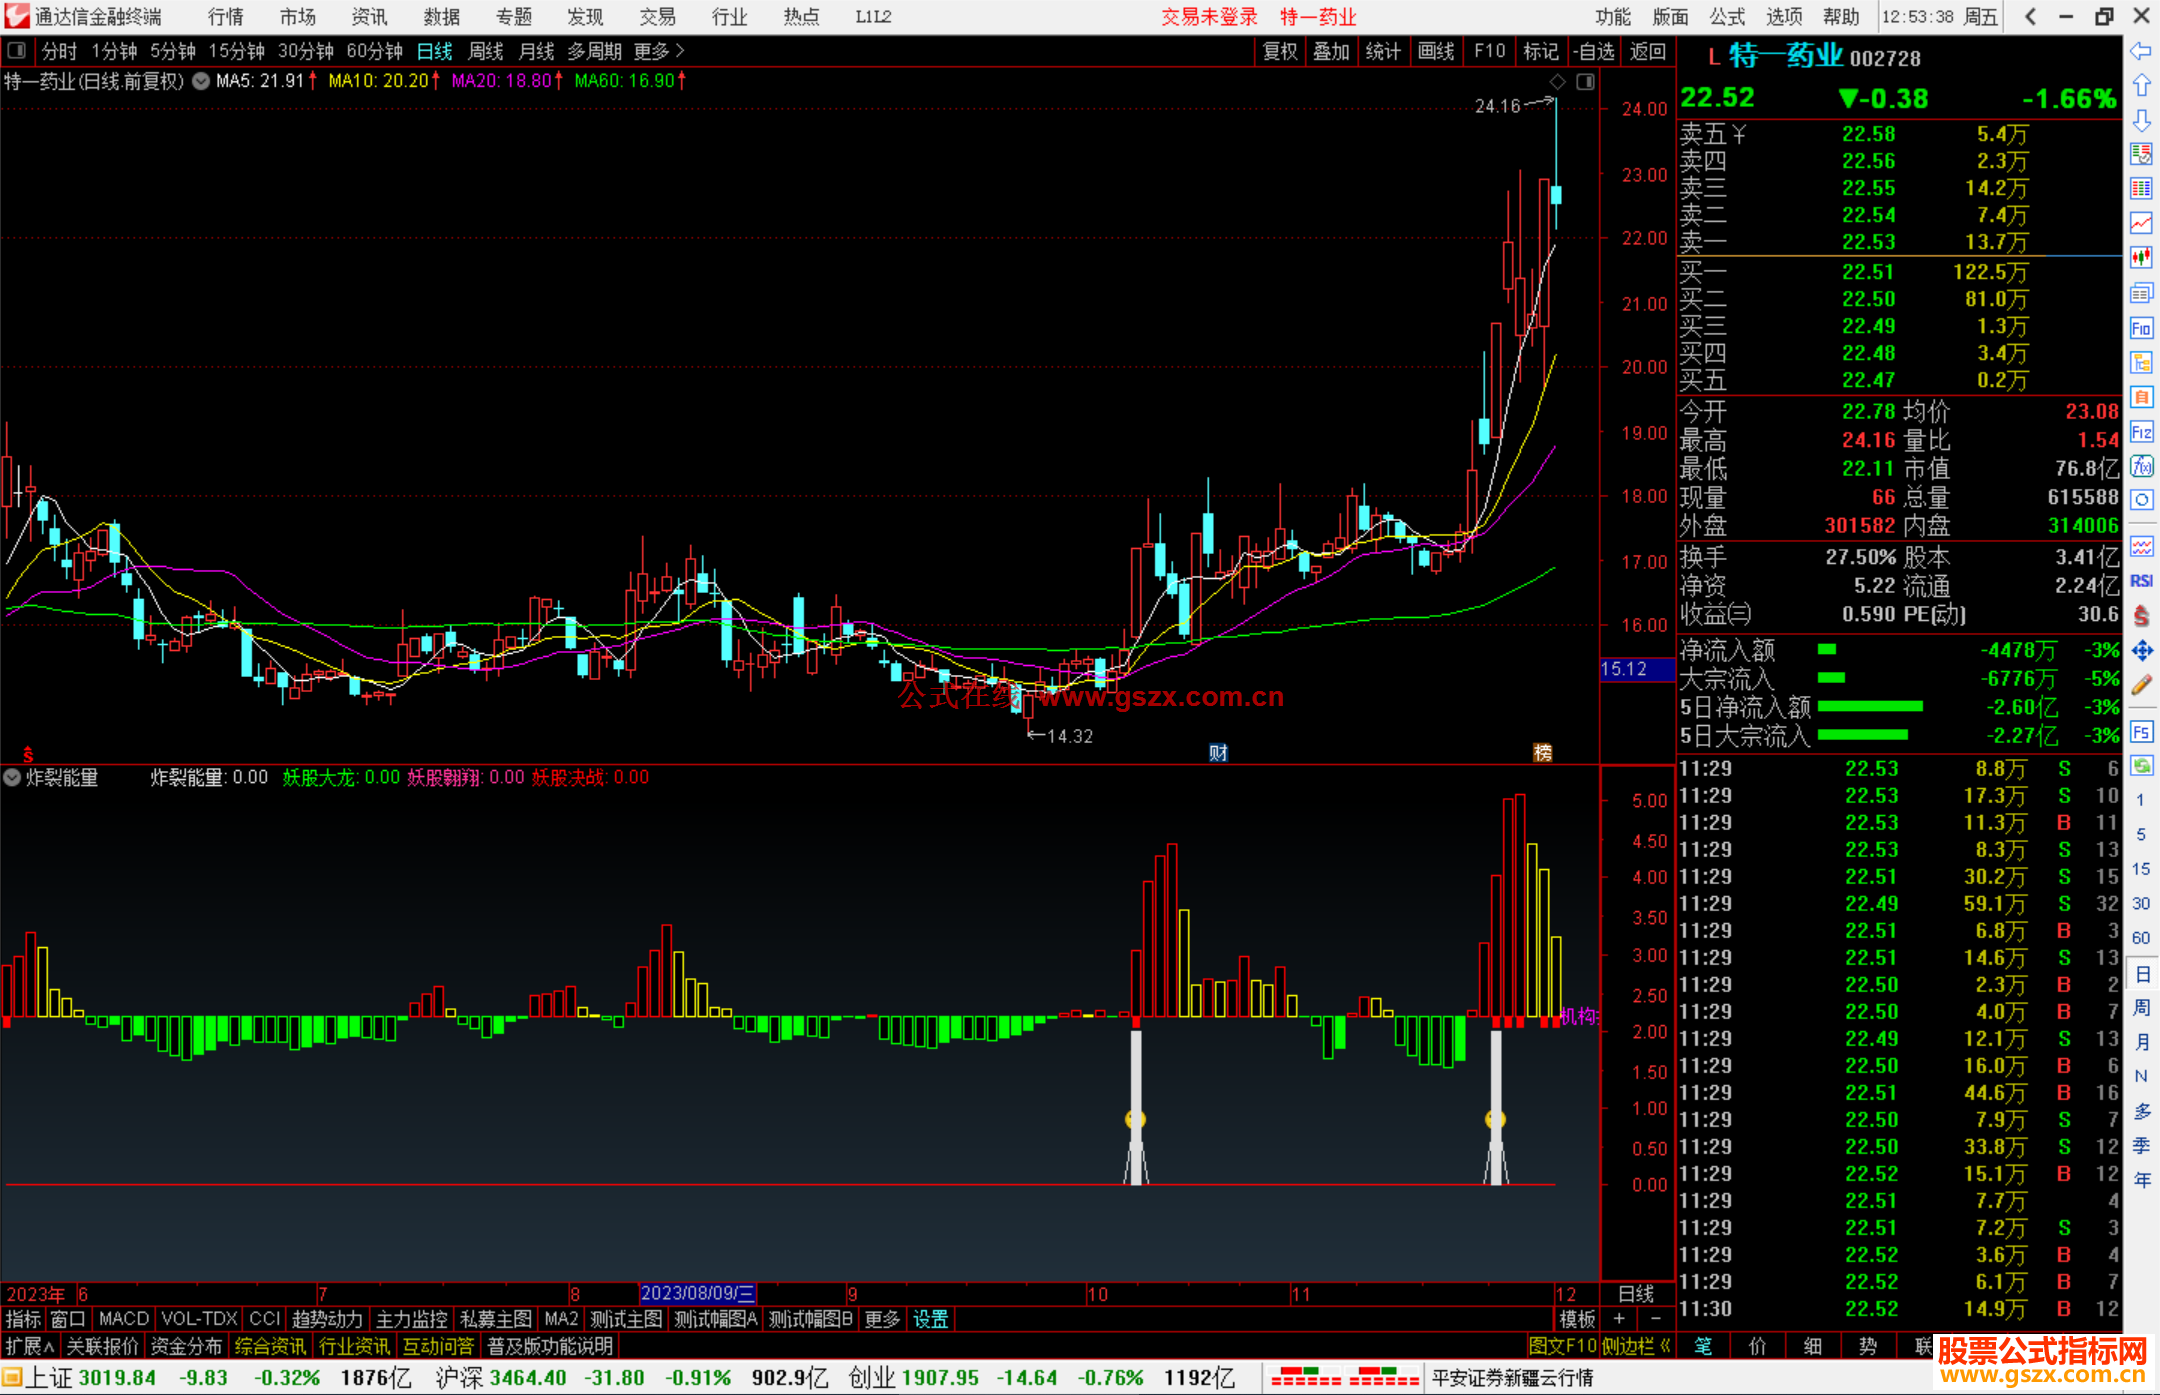This screenshot has height=1395, width=2160.
Task: Expand the 更多 period options
Action: pyautogui.click(x=659, y=51)
